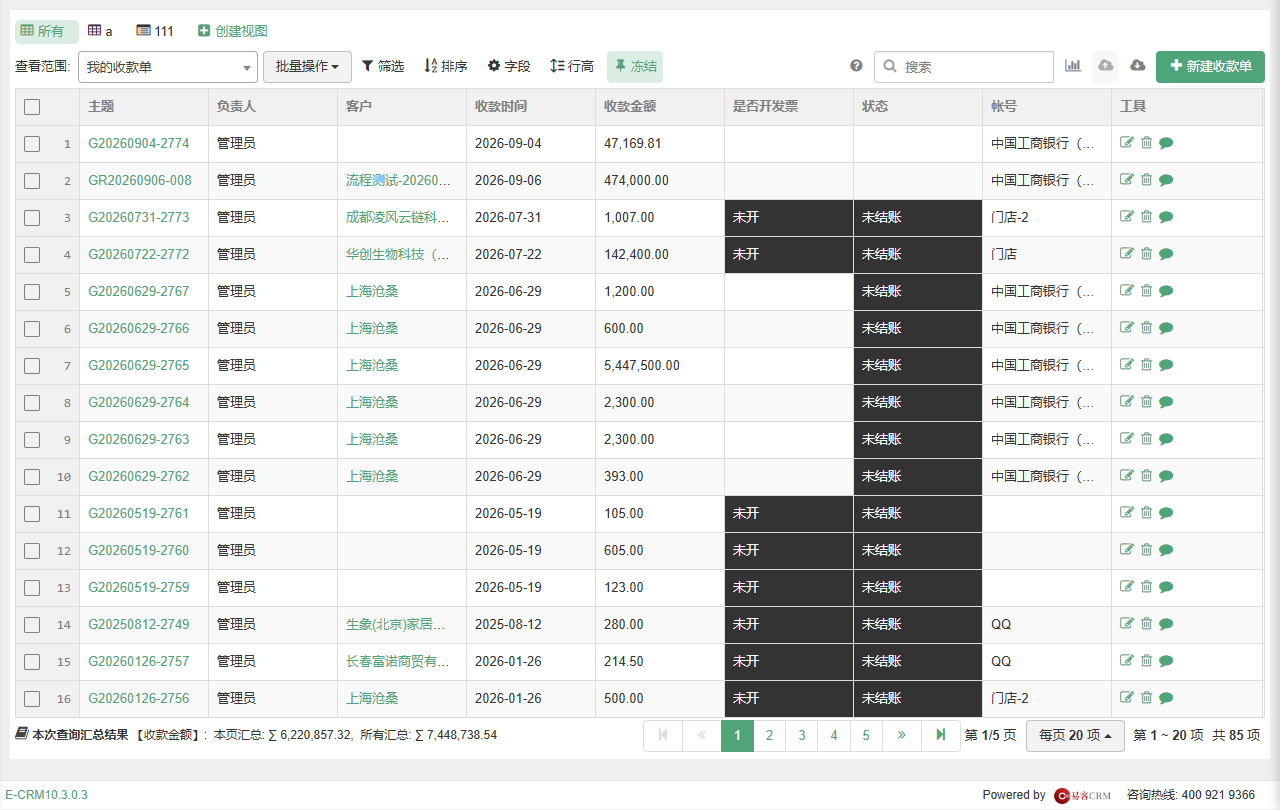Edit record G20260126-2756 via pencil icon

(x=1127, y=698)
